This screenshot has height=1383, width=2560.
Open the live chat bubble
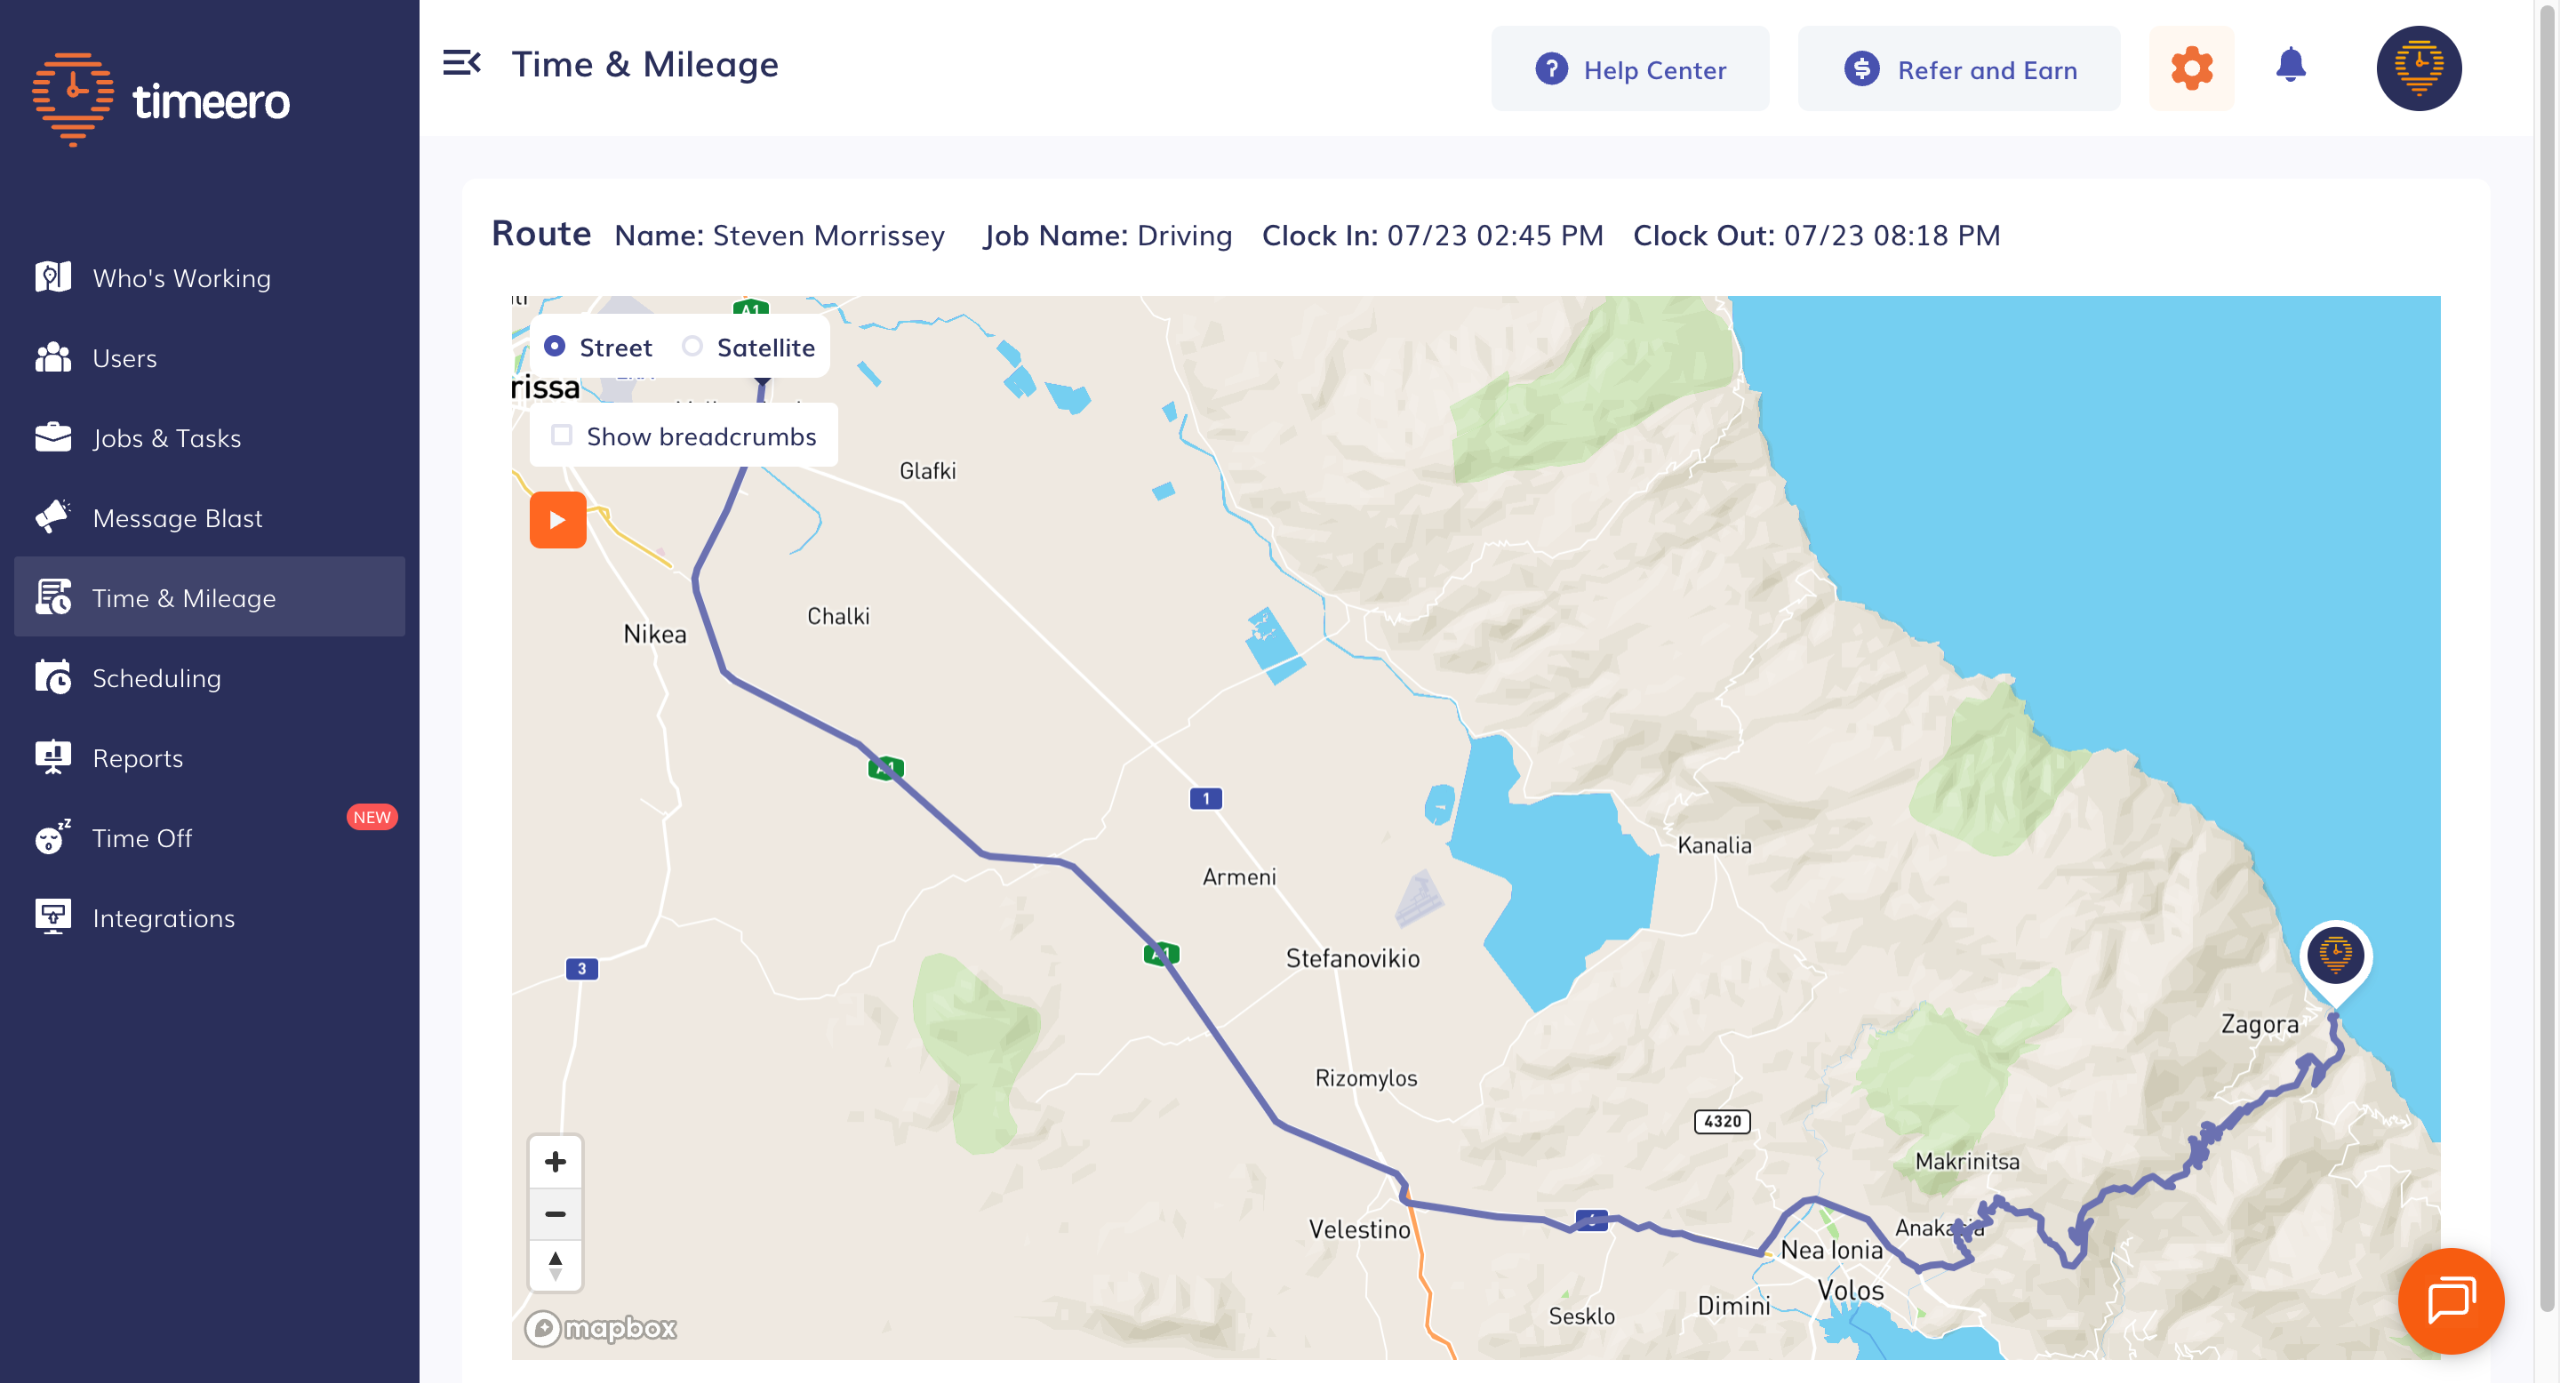pos(2450,1300)
